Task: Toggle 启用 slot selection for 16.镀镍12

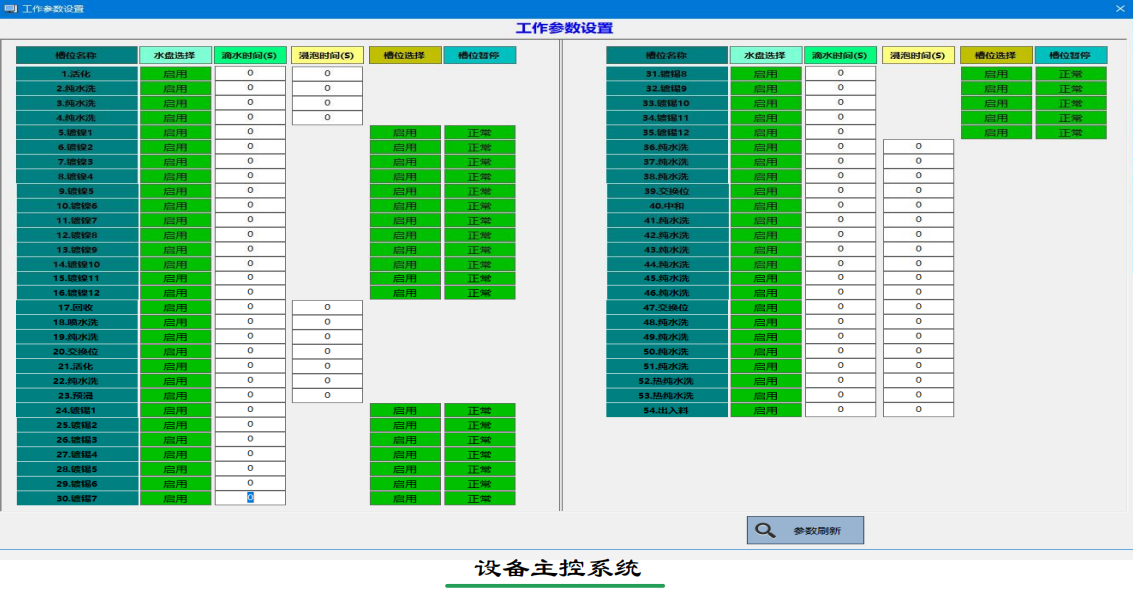Action: (x=405, y=292)
